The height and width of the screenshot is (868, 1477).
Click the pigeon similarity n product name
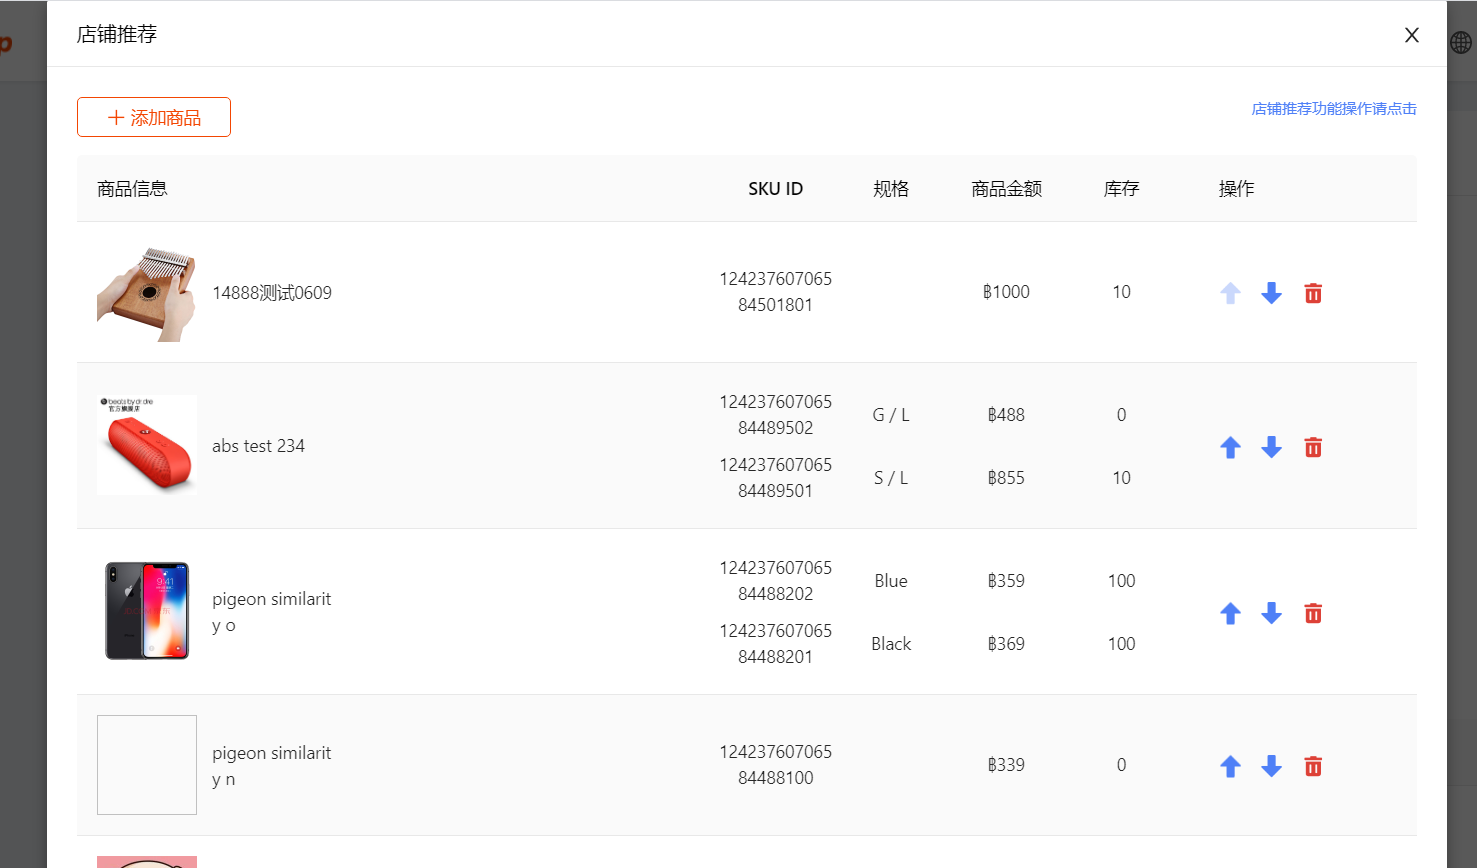pos(271,766)
